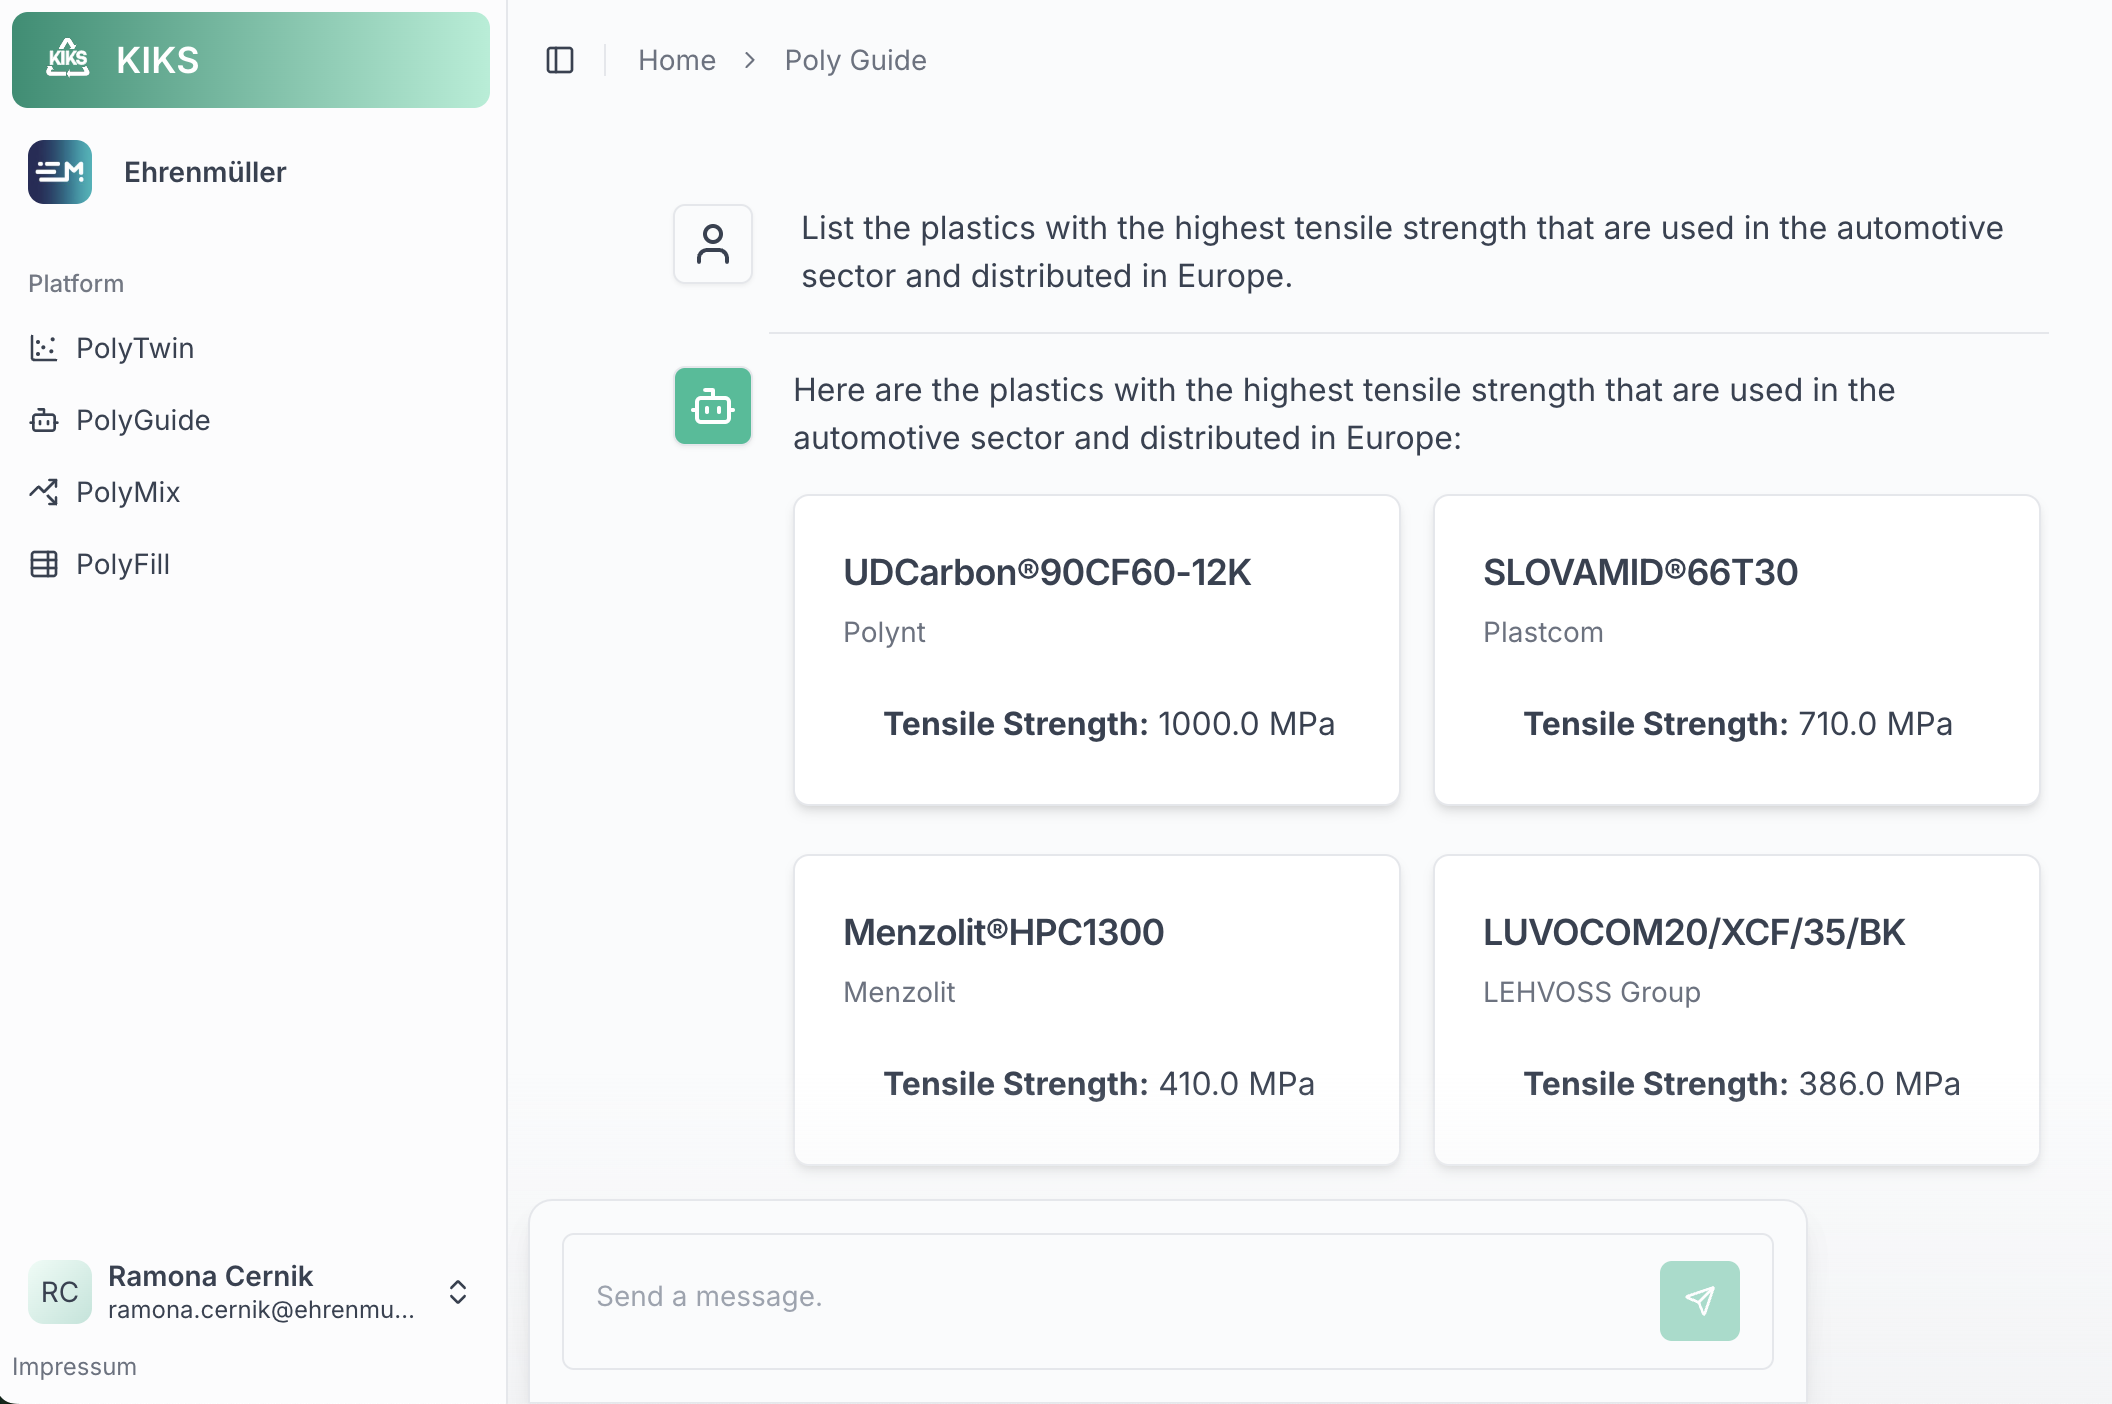This screenshot has height=1404, width=2112.
Task: Click the KIKS logo icon
Action: 68,59
